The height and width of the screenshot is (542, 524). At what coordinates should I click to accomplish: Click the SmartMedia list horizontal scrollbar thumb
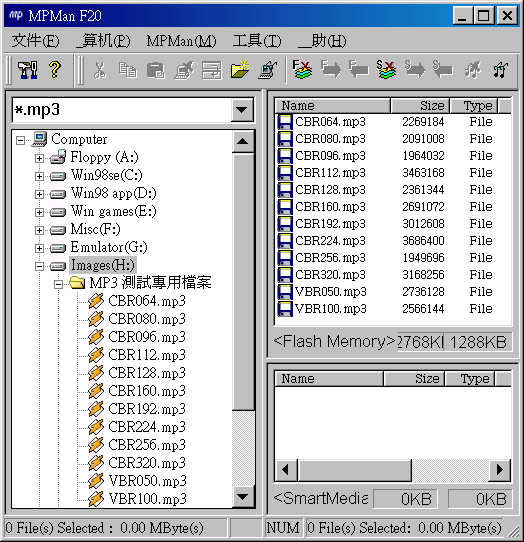(354, 470)
